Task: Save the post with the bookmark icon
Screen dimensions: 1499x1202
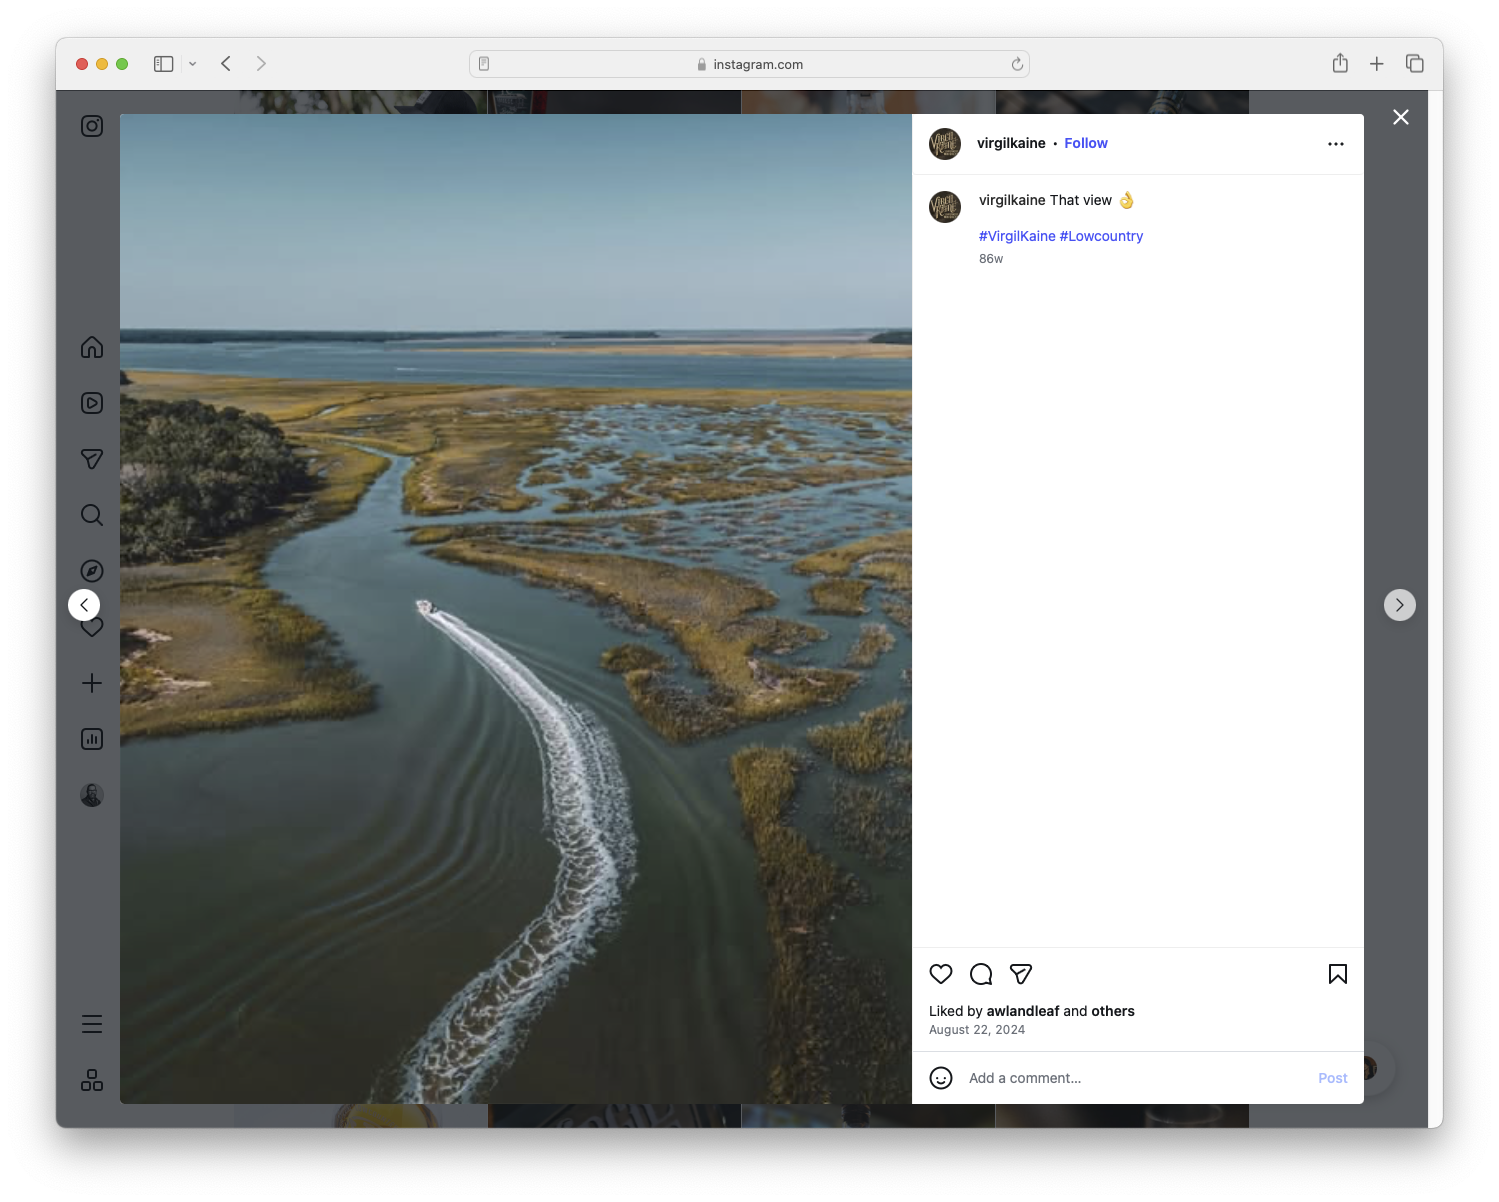Action: point(1337,973)
